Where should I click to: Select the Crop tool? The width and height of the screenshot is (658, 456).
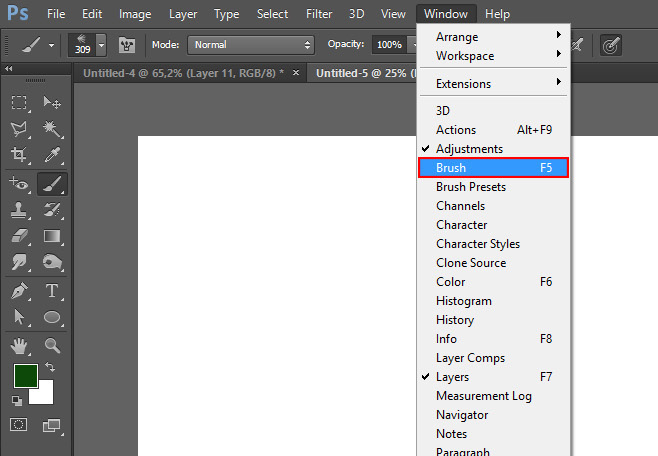19,156
